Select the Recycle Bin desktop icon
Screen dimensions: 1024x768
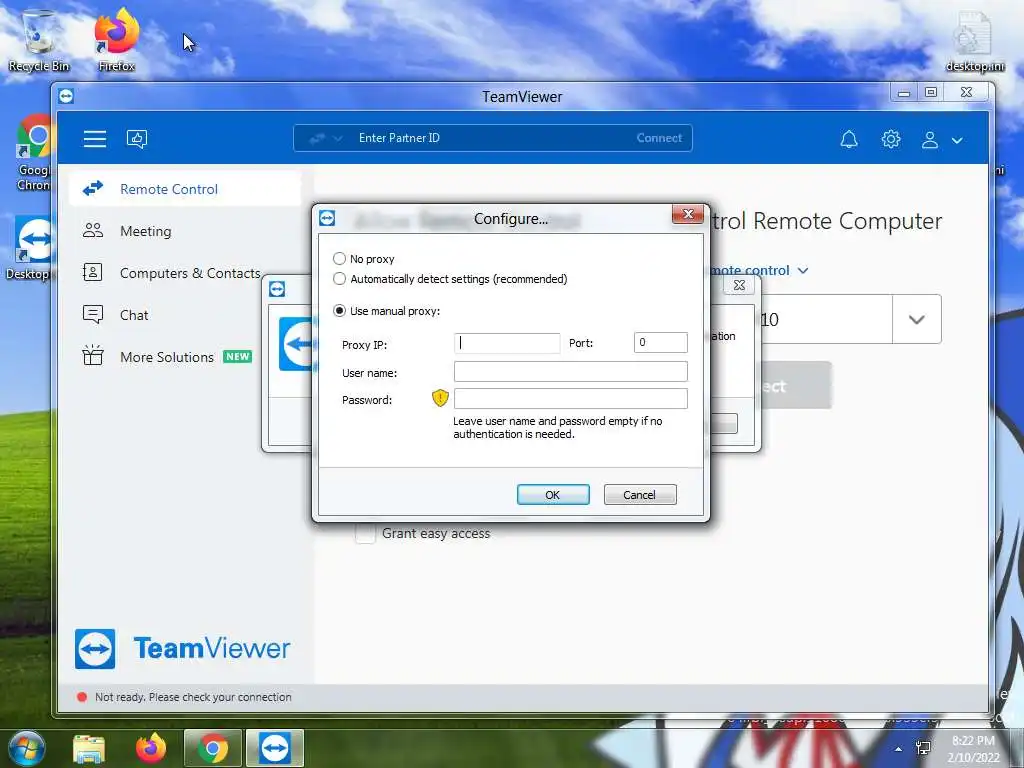pyautogui.click(x=39, y=41)
